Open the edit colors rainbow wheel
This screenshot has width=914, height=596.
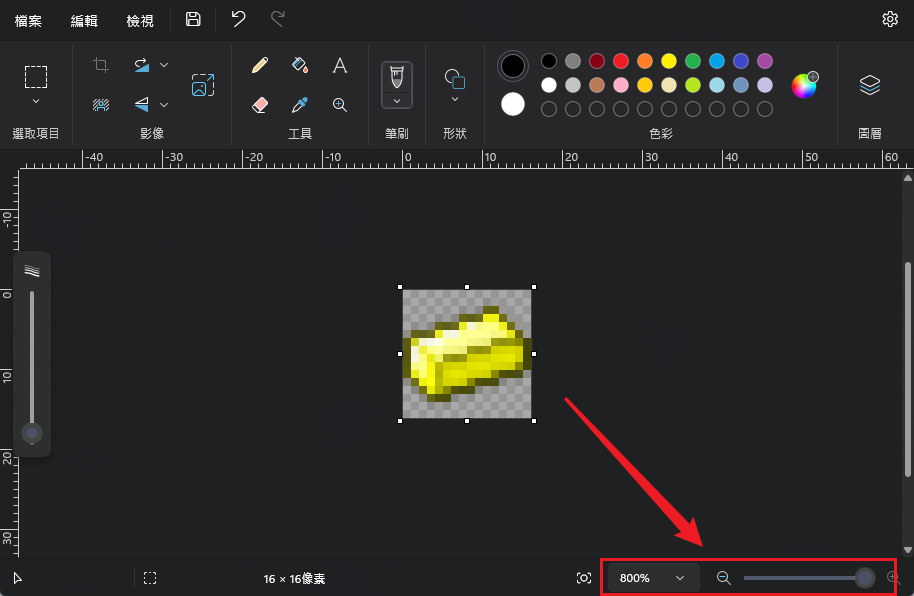click(804, 85)
